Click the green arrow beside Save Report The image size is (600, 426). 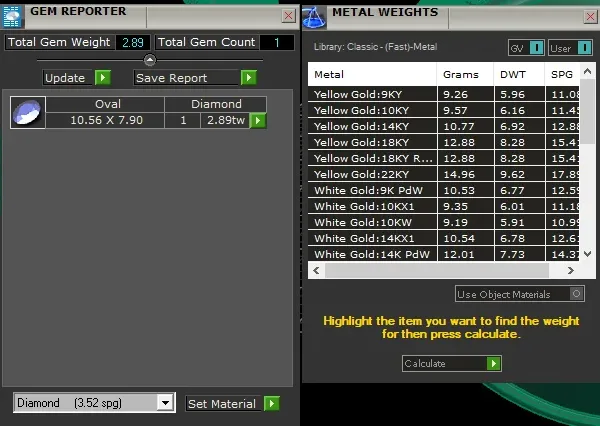click(249, 78)
